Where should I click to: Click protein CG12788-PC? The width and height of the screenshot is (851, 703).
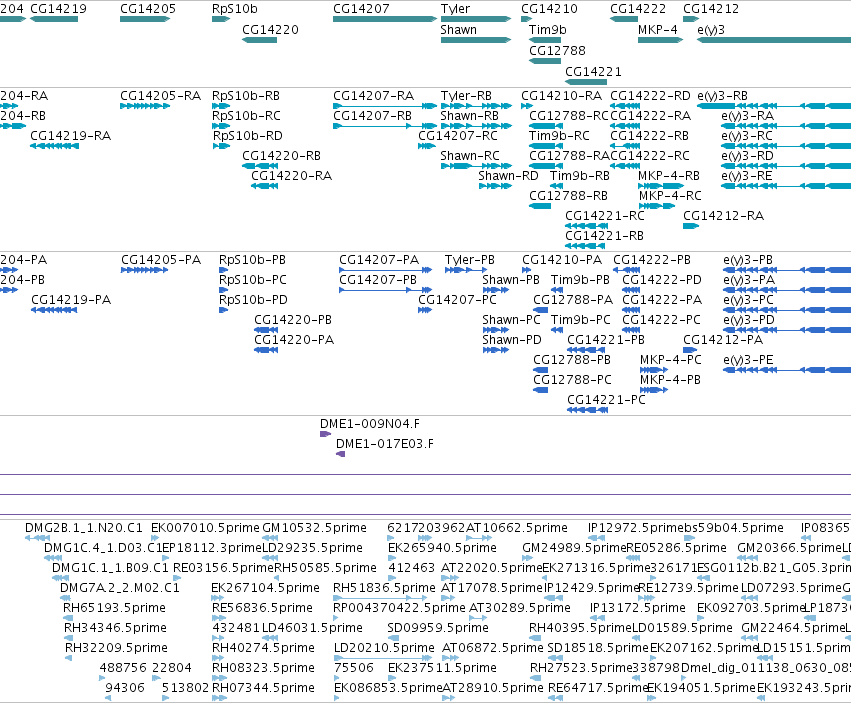pyautogui.click(x=572, y=380)
